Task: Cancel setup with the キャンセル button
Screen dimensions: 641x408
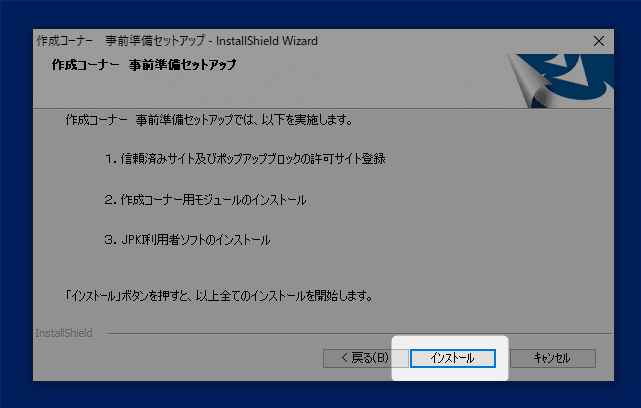Action: [x=553, y=358]
